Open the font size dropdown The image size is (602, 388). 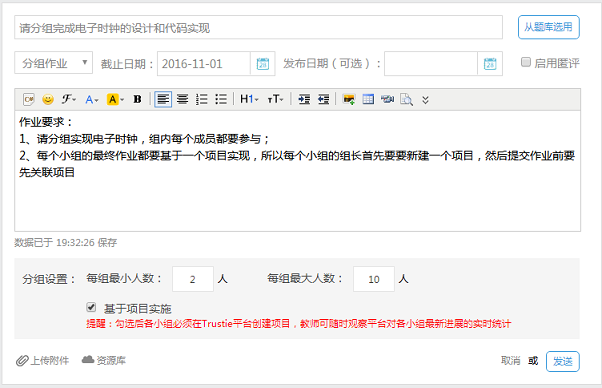pos(275,99)
